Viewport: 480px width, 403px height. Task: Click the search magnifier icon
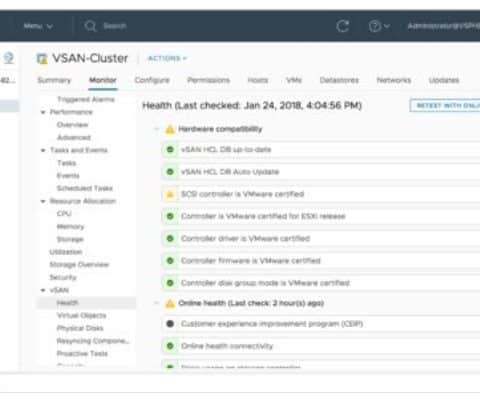(x=90, y=26)
